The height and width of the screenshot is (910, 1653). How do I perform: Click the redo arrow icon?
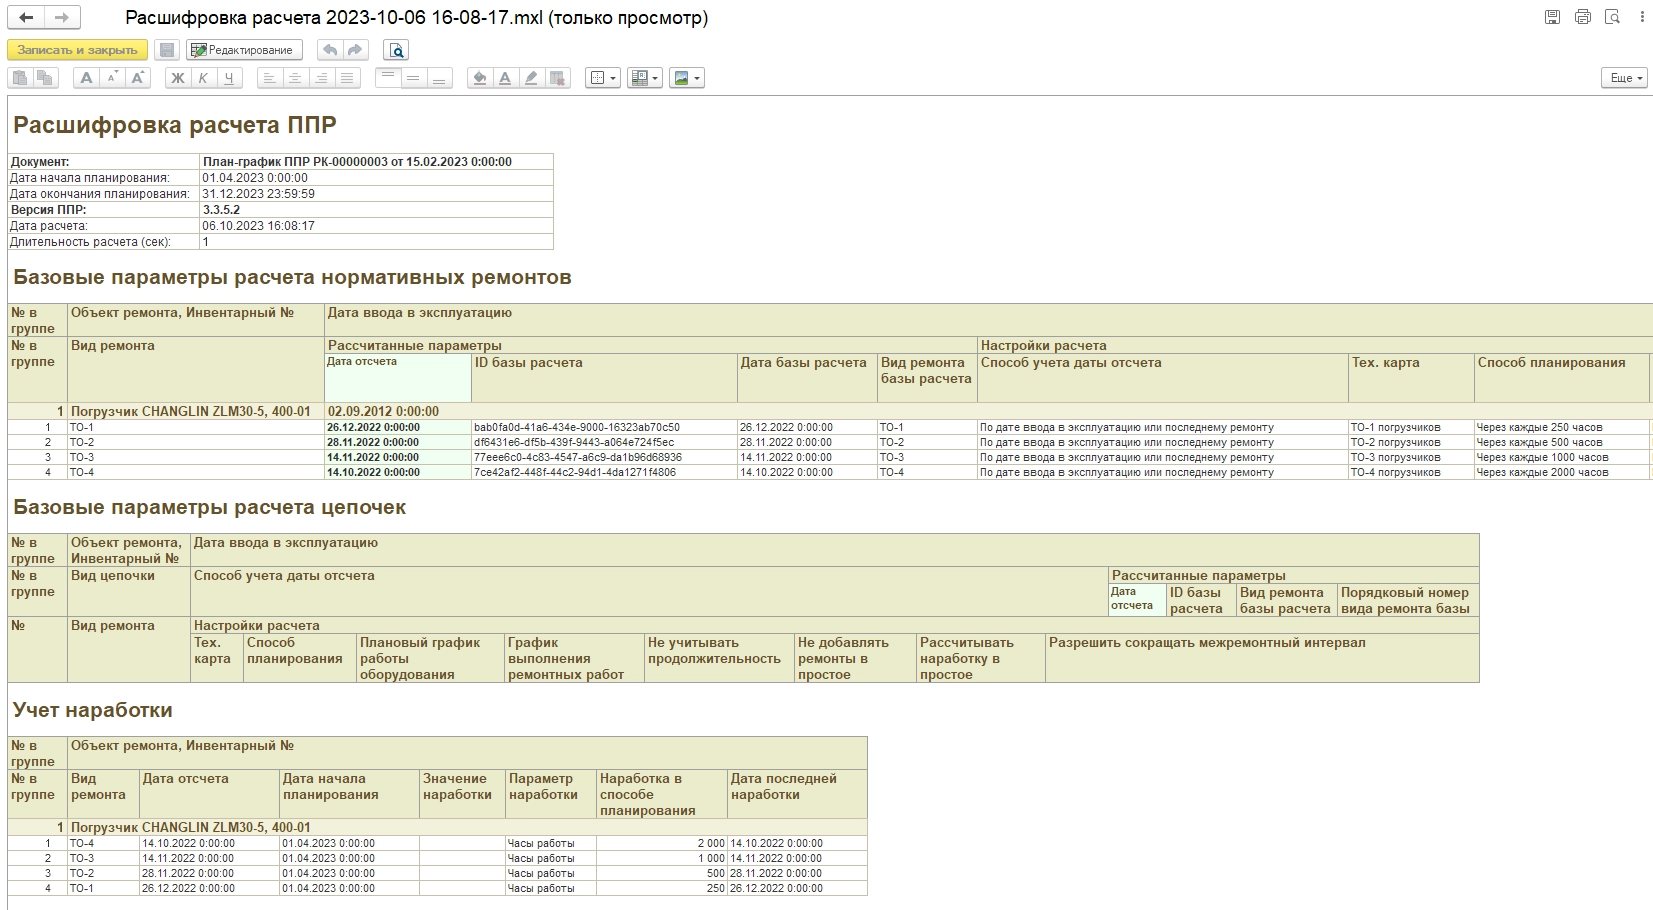pyautogui.click(x=355, y=50)
